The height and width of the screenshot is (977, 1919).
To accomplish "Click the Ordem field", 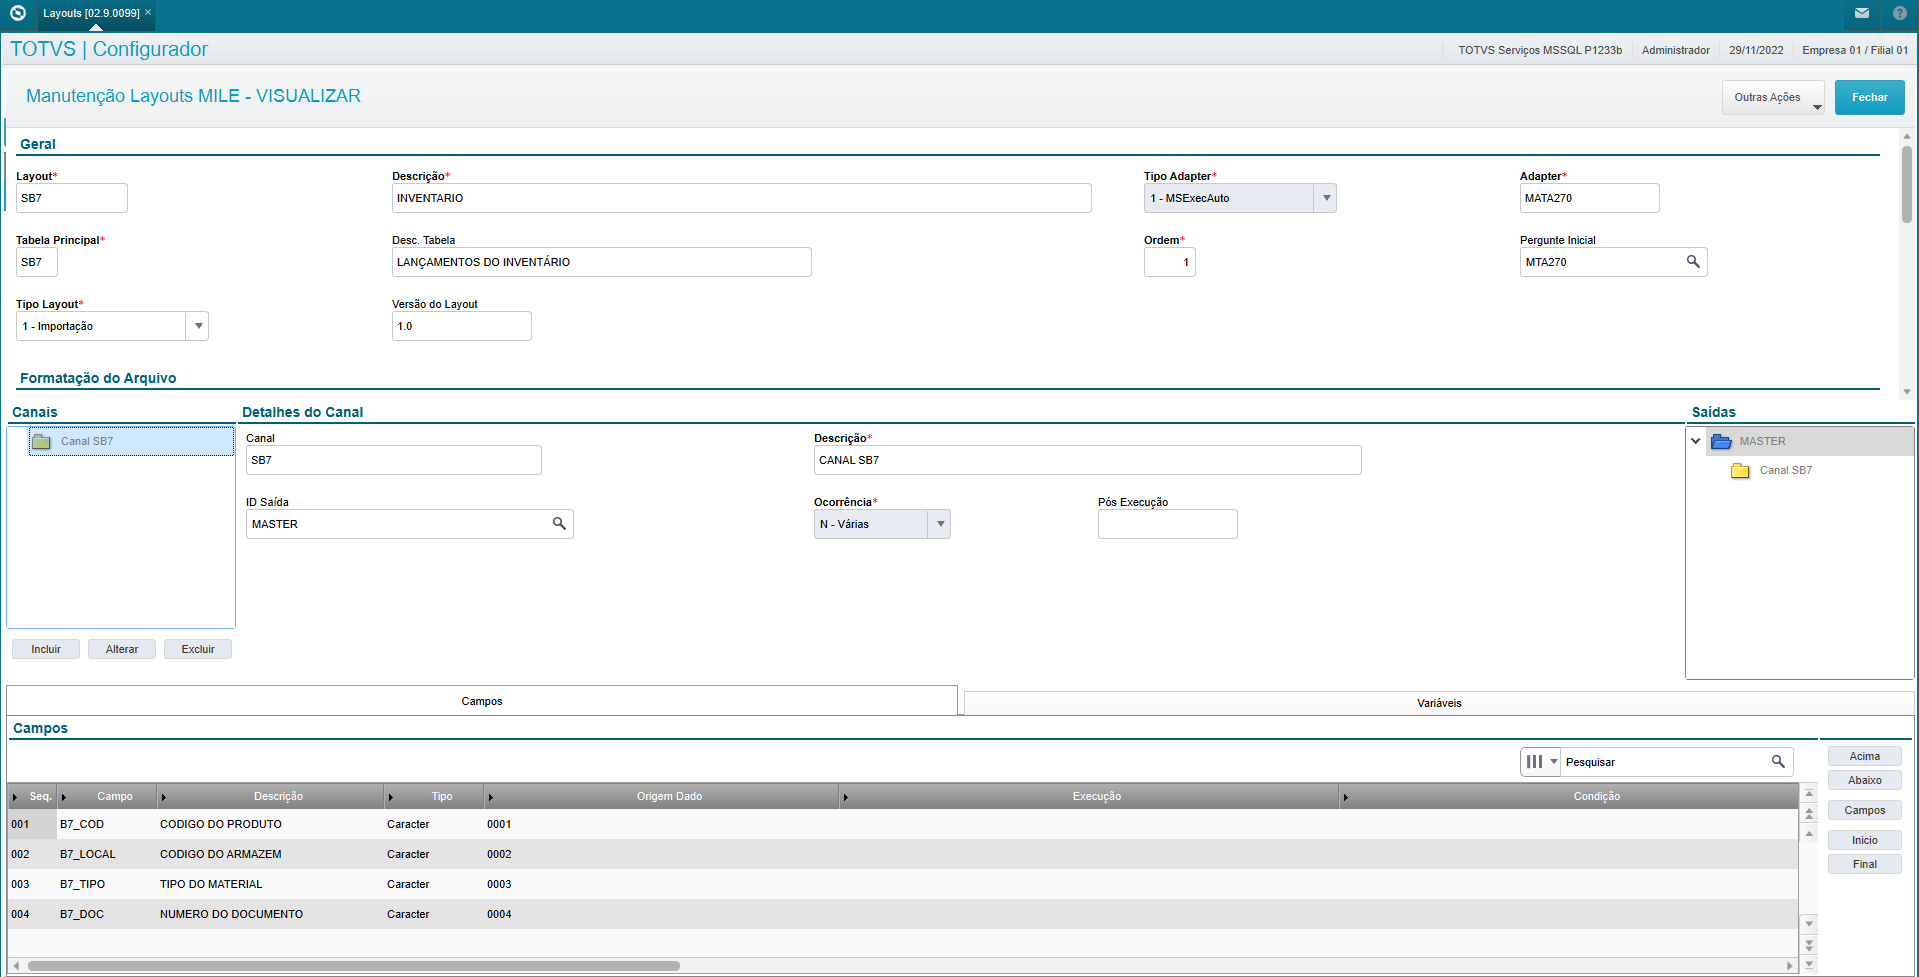I will pyautogui.click(x=1169, y=262).
